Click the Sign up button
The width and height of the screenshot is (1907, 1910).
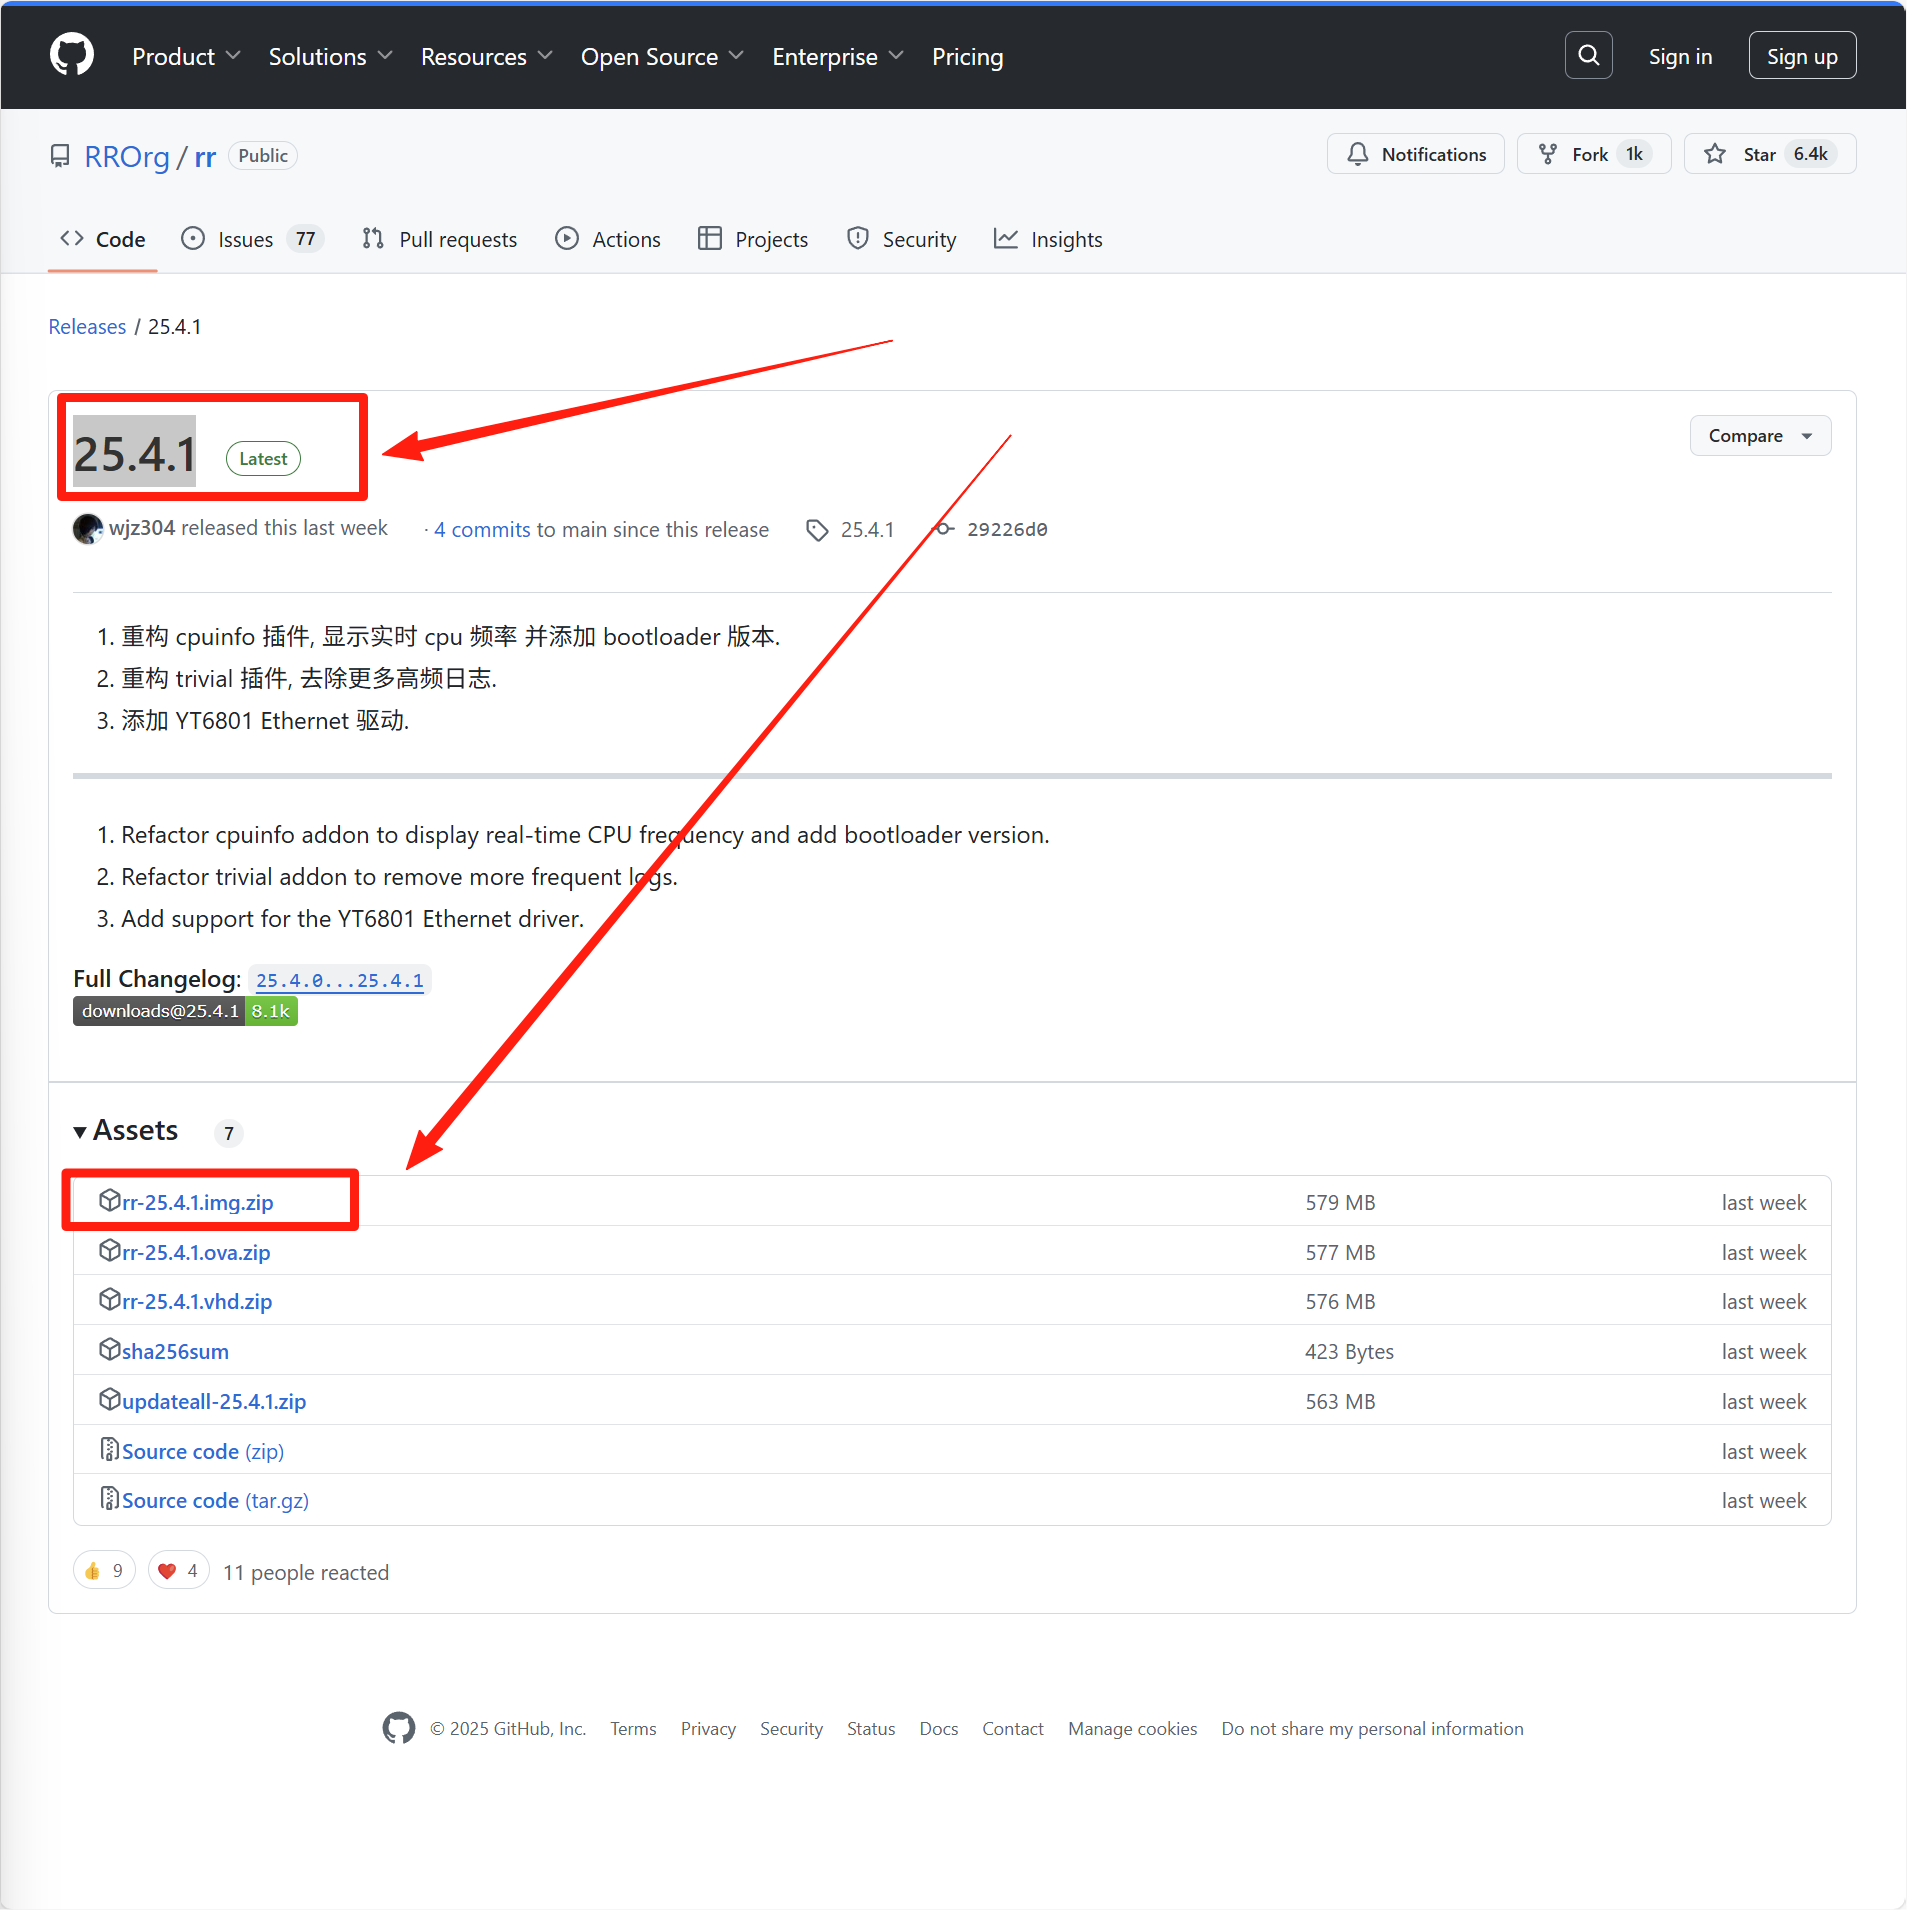[1801, 55]
